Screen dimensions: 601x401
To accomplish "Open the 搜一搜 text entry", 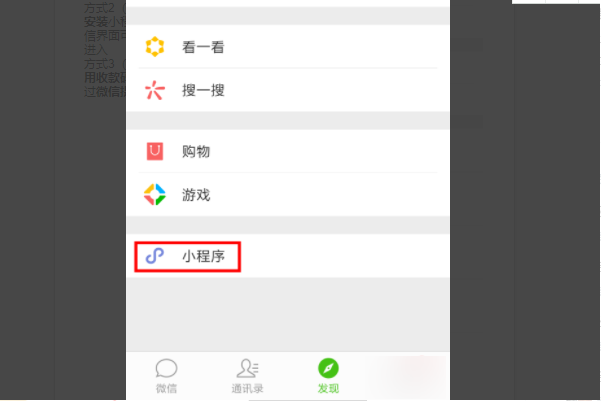I will tap(203, 90).
